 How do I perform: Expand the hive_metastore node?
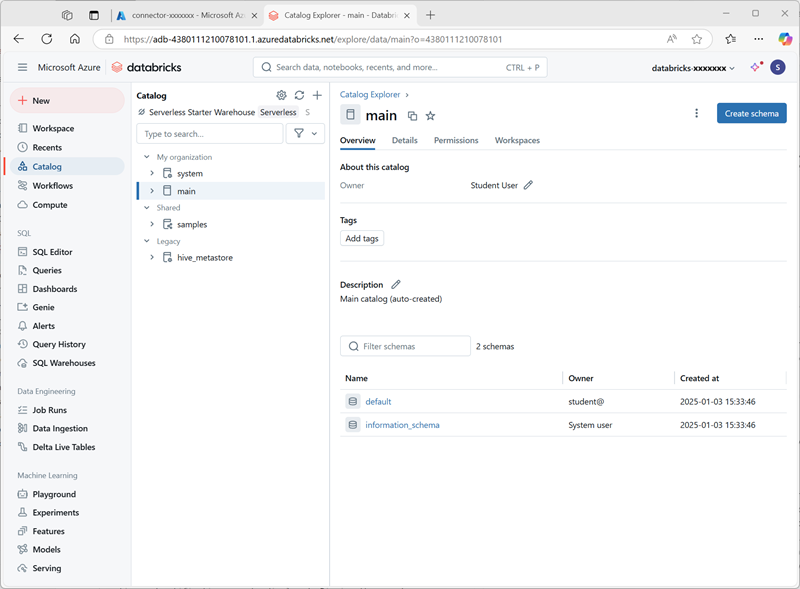click(152, 258)
